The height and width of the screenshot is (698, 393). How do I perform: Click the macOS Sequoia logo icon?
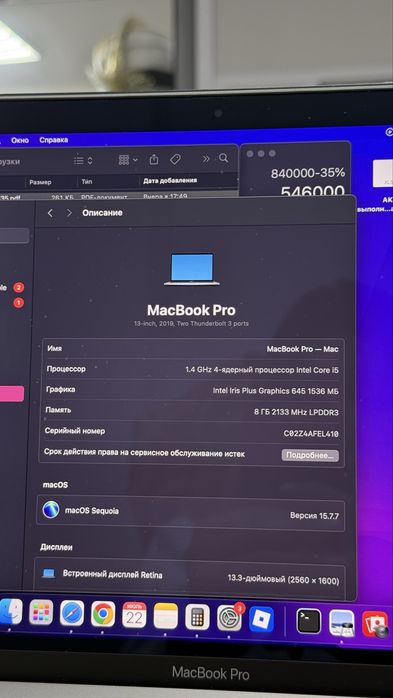tap(51, 509)
